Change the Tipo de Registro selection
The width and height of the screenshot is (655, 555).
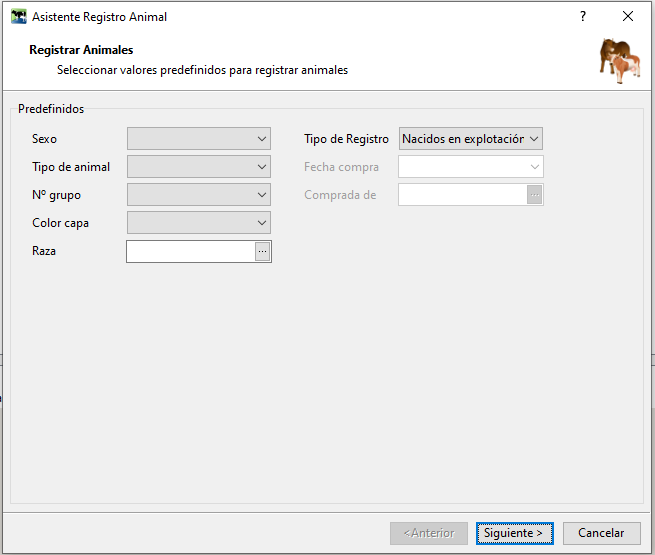coord(470,139)
